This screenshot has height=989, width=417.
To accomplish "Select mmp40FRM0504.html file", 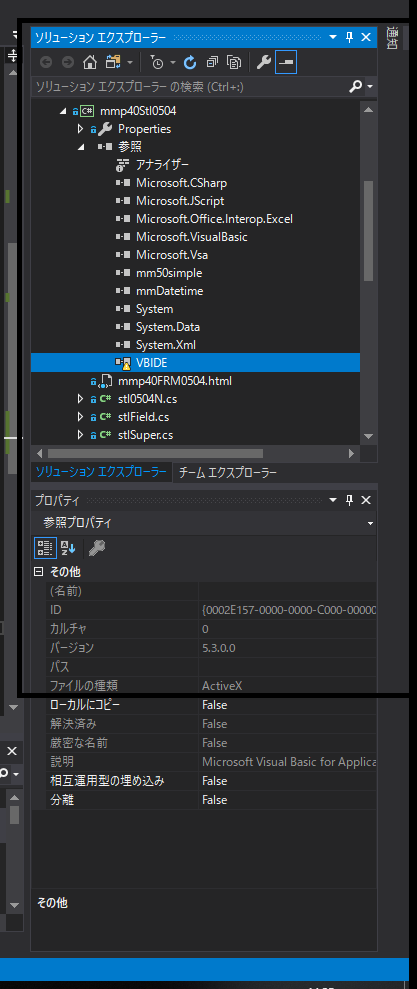I will coord(175,381).
